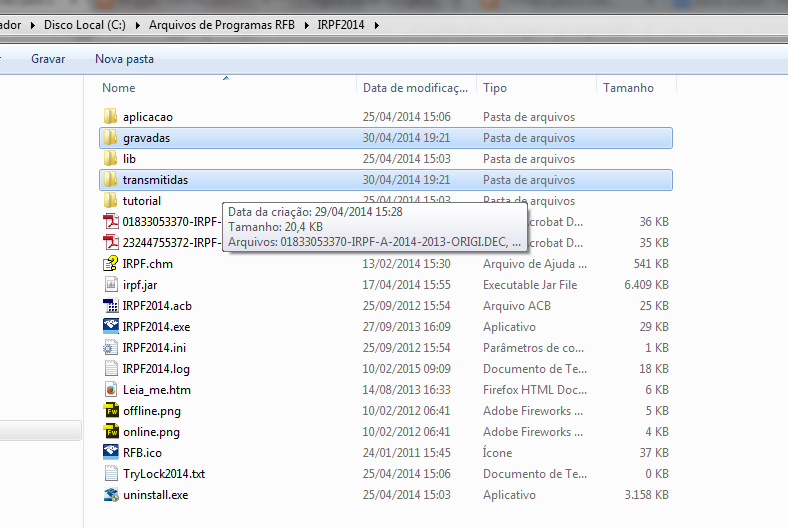Click the folder name tutorial

[142, 201]
